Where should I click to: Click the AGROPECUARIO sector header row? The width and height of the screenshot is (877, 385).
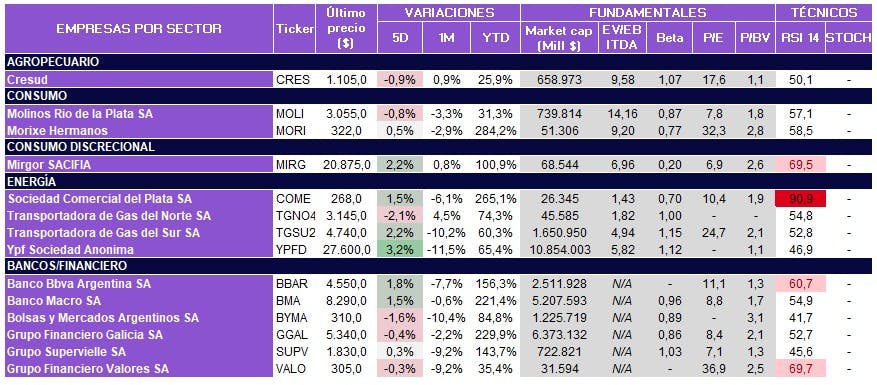(x=438, y=62)
